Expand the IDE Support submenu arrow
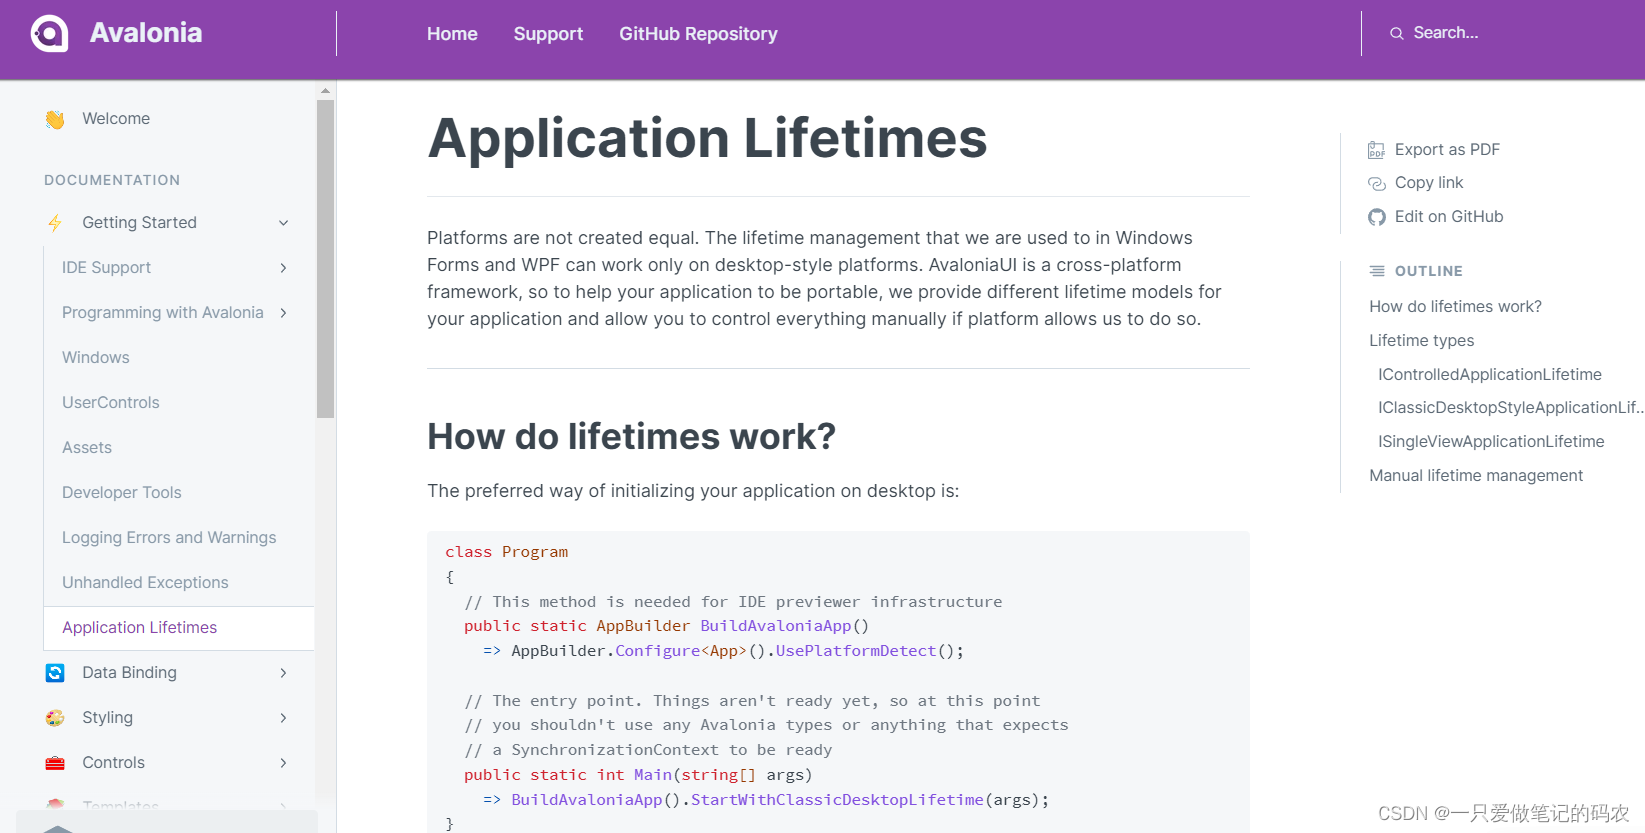 284,268
